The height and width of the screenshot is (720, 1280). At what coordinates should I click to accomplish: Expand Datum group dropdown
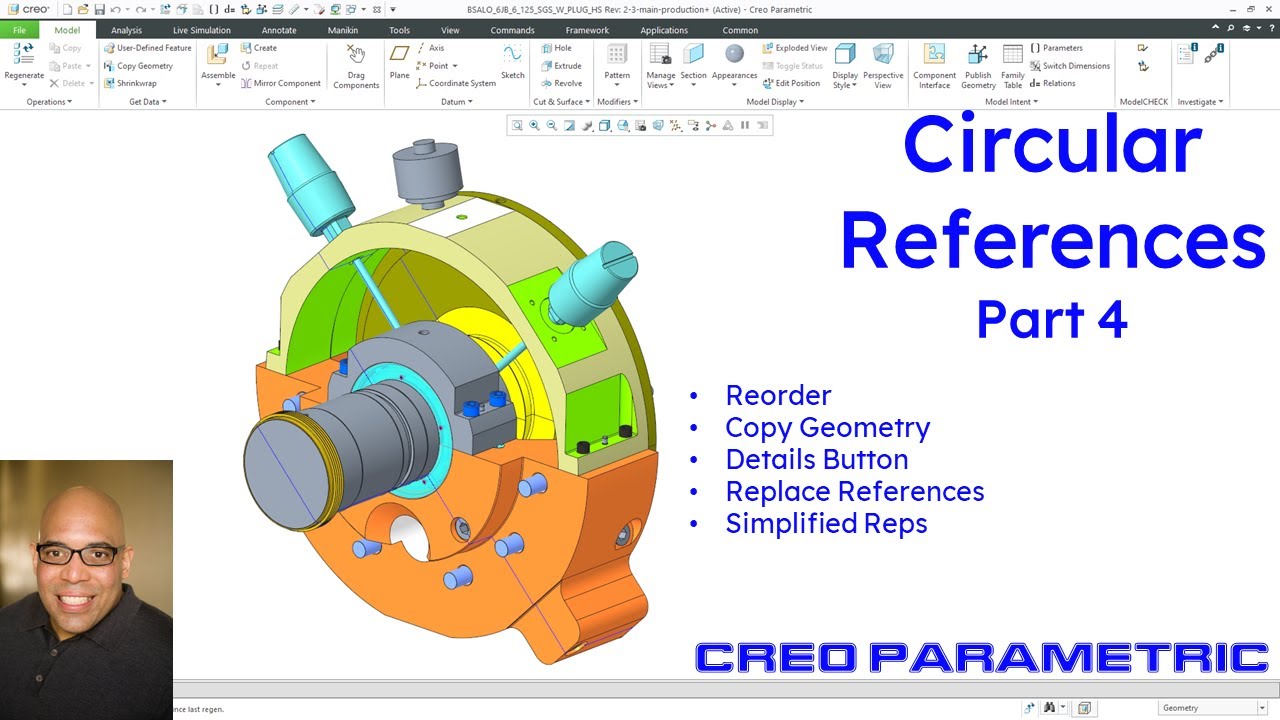coord(457,102)
